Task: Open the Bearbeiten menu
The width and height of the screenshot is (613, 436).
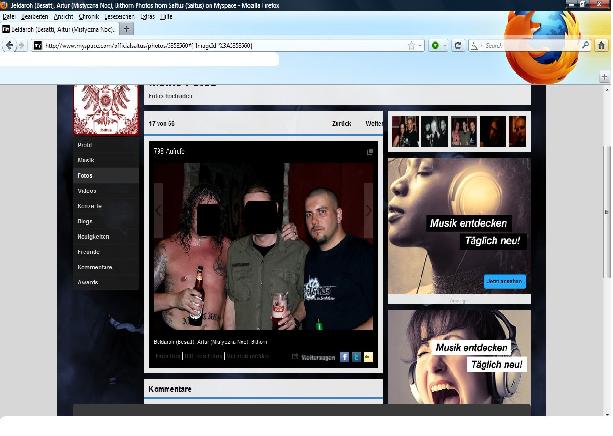Action: [x=35, y=17]
